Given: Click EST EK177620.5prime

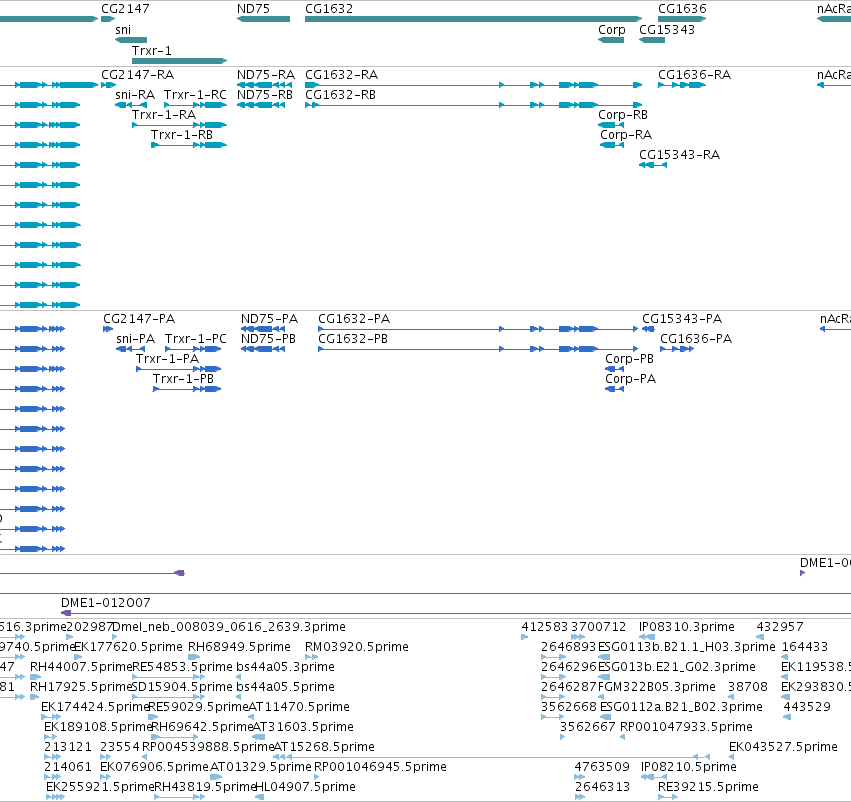Looking at the screenshot, I should click(x=128, y=647).
